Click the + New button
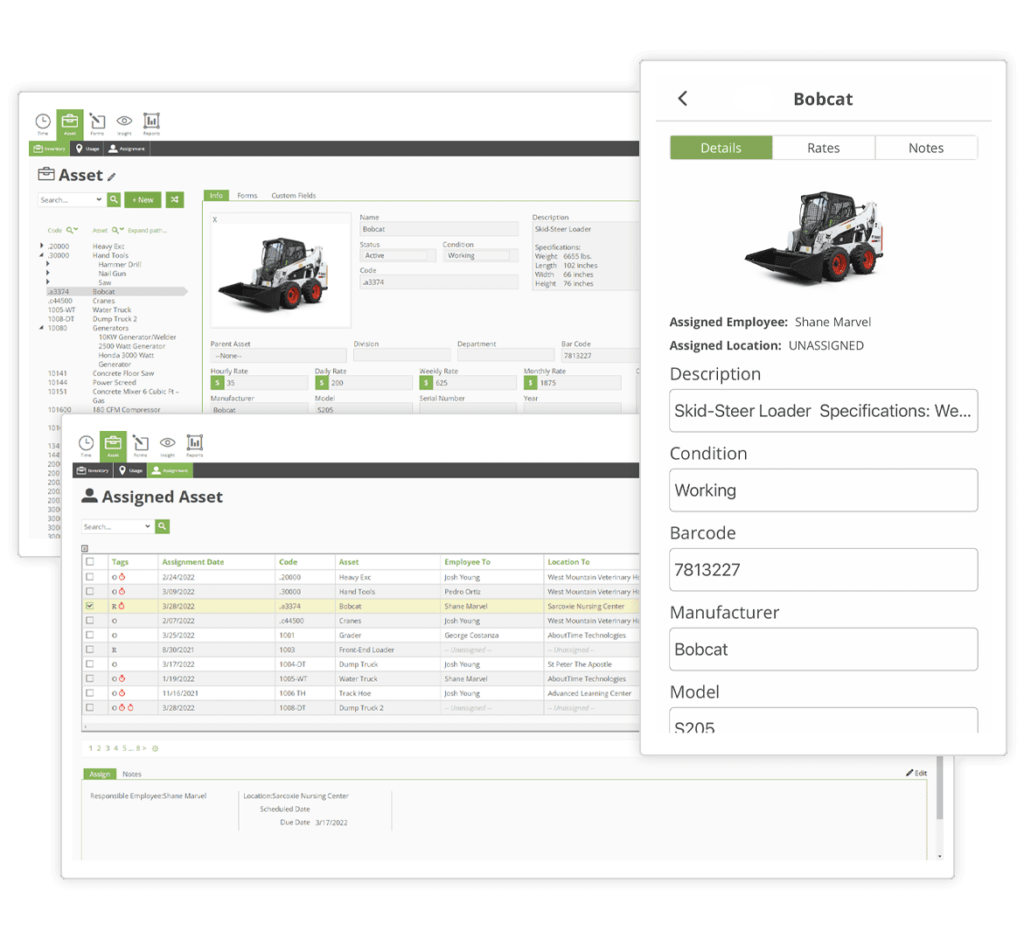1024x938 pixels. click(143, 199)
